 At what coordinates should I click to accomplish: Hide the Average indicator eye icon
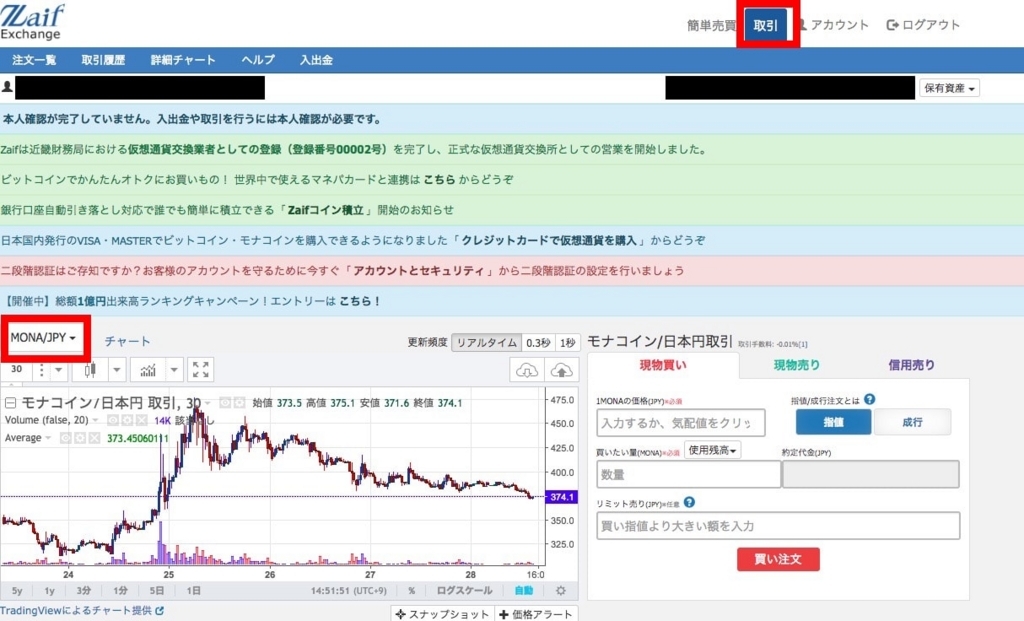point(65,438)
